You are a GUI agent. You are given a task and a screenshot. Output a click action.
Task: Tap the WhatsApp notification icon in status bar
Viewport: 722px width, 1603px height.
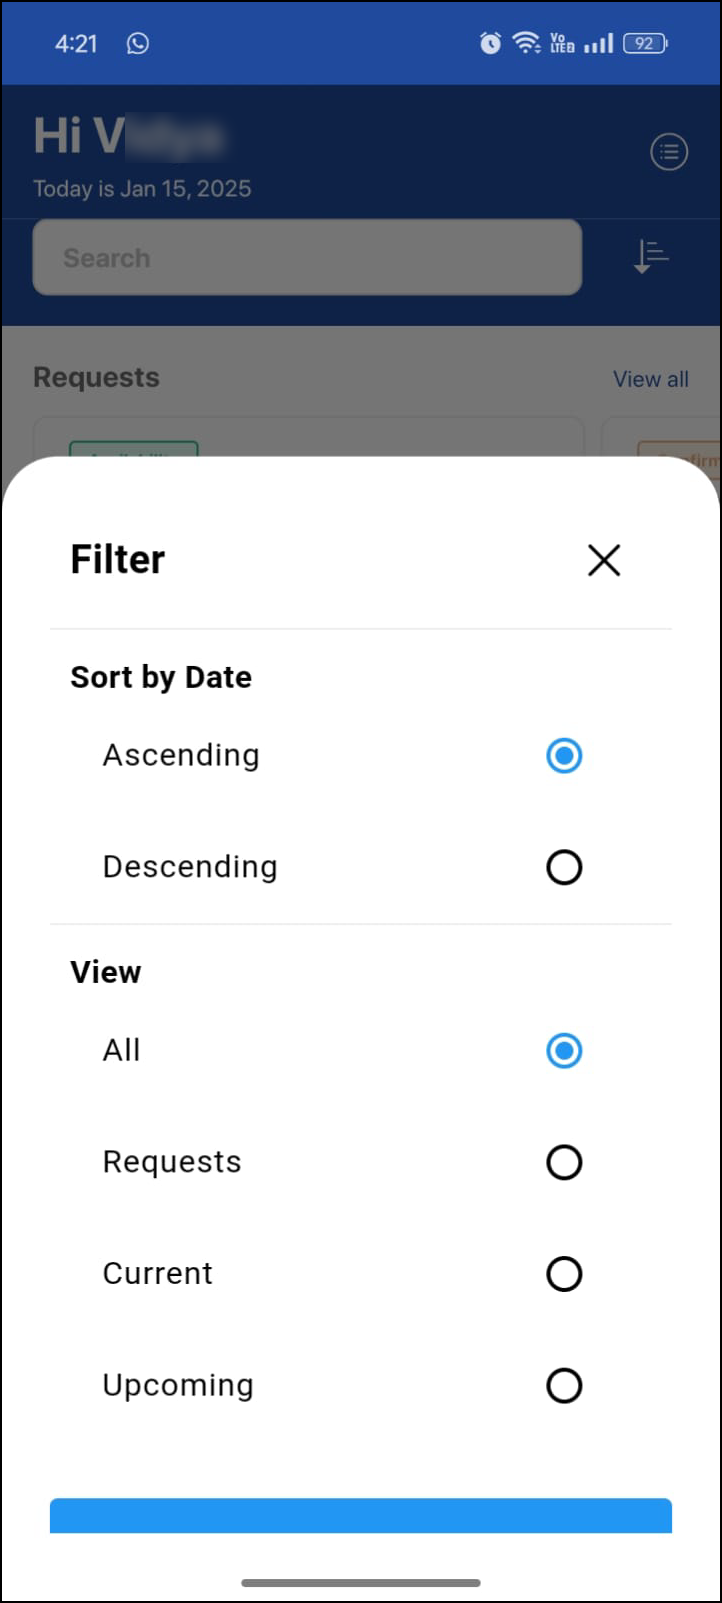pyautogui.click(x=138, y=43)
